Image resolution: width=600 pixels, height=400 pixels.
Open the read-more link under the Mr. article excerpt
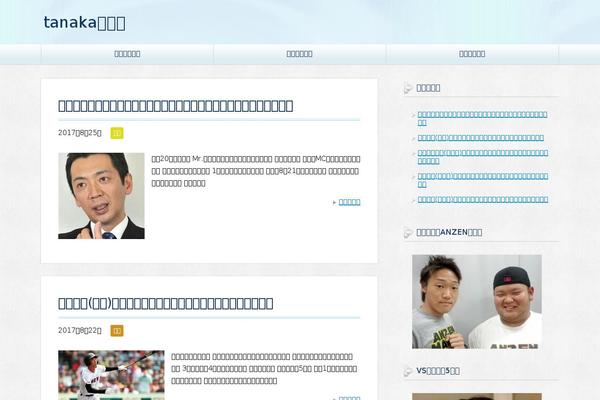click(x=349, y=202)
